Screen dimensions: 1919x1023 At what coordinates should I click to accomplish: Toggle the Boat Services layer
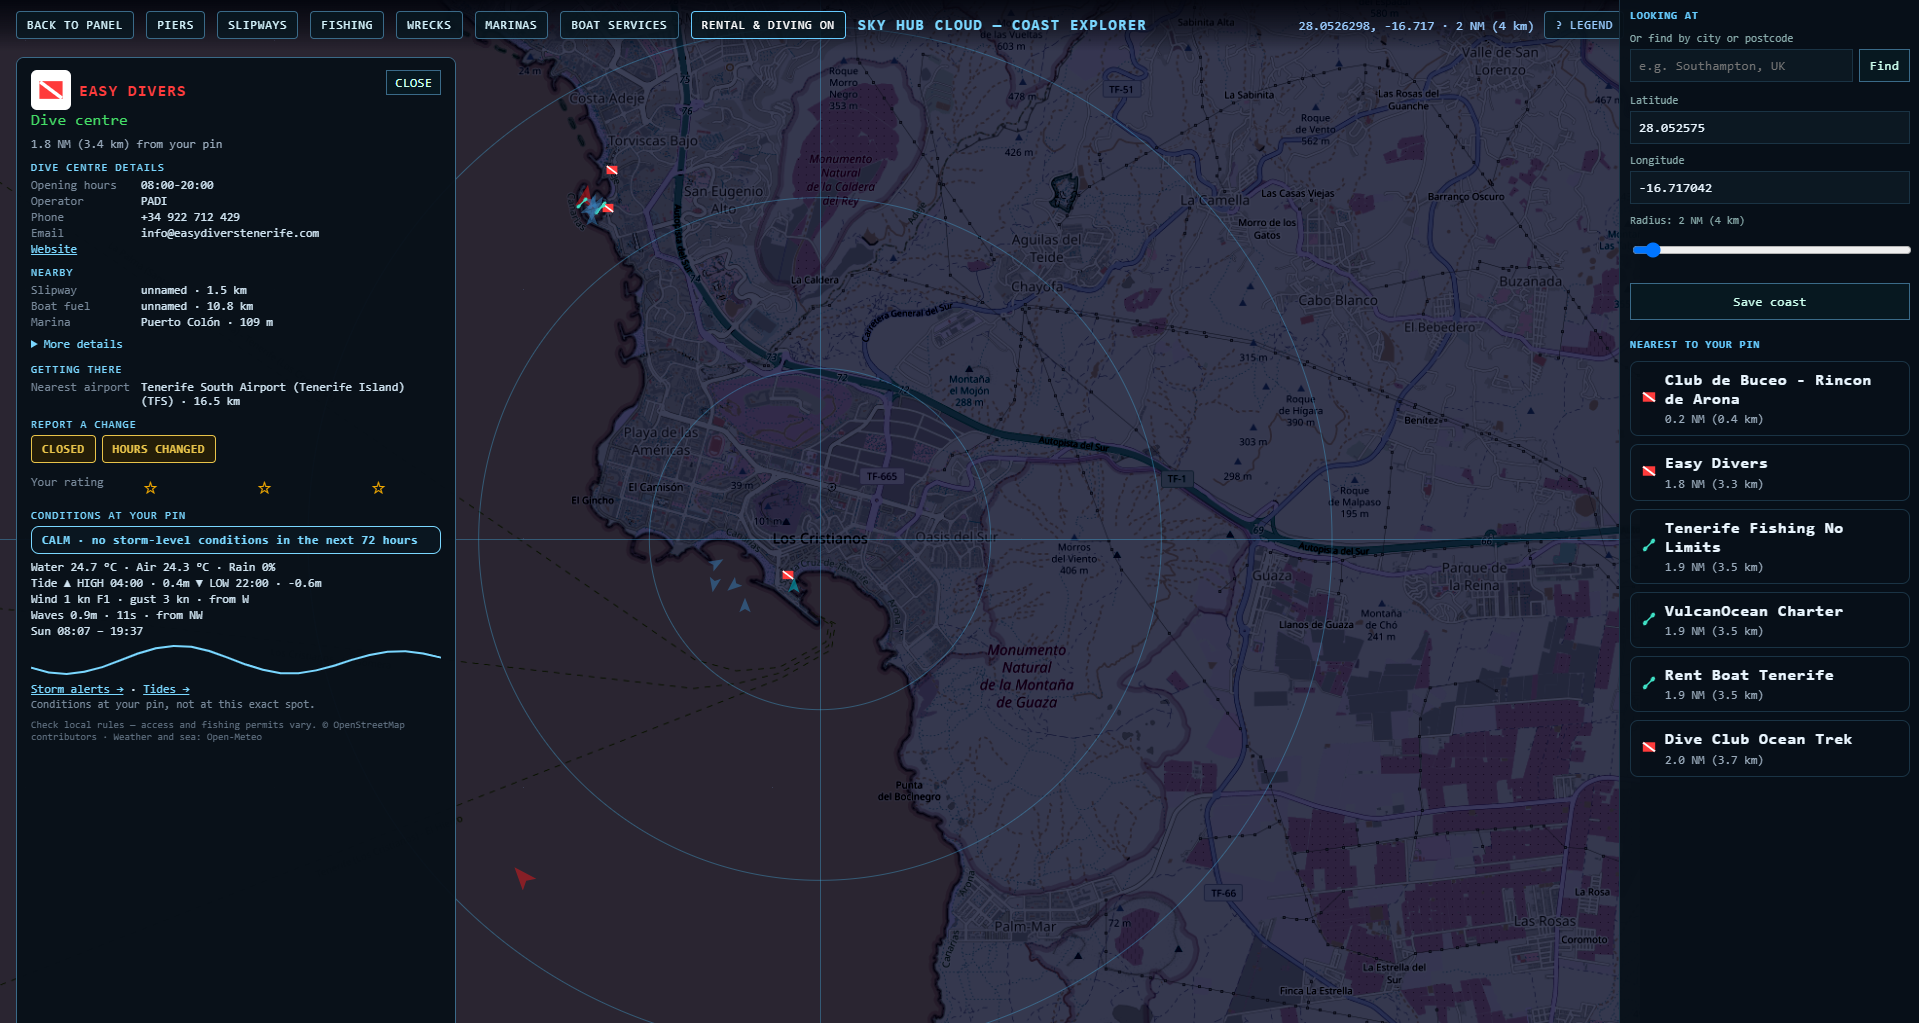point(619,25)
